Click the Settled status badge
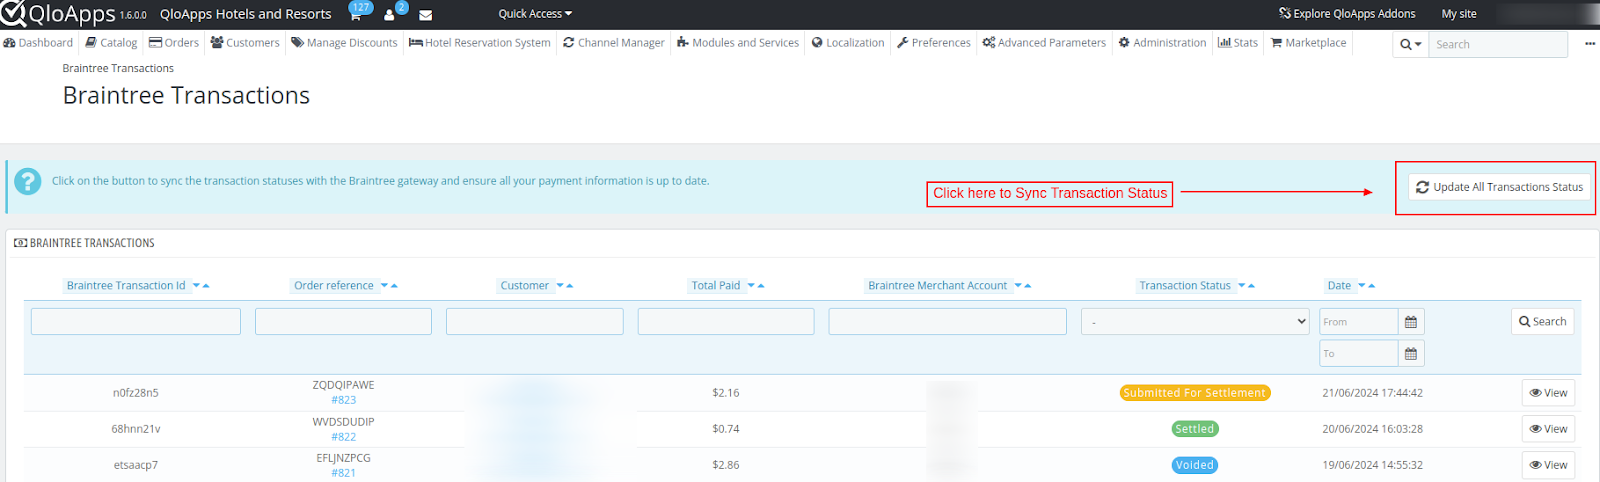The height and width of the screenshot is (482, 1600). [x=1195, y=429]
